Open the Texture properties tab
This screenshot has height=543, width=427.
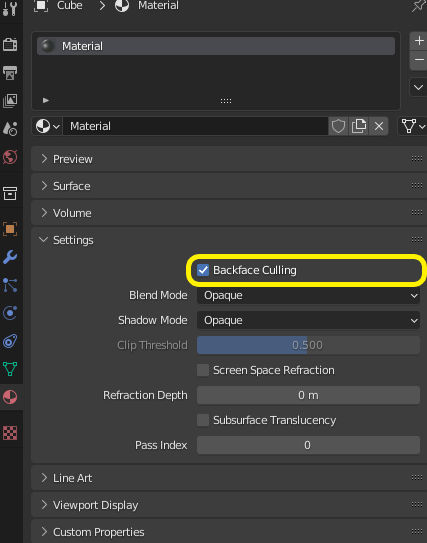(10, 433)
